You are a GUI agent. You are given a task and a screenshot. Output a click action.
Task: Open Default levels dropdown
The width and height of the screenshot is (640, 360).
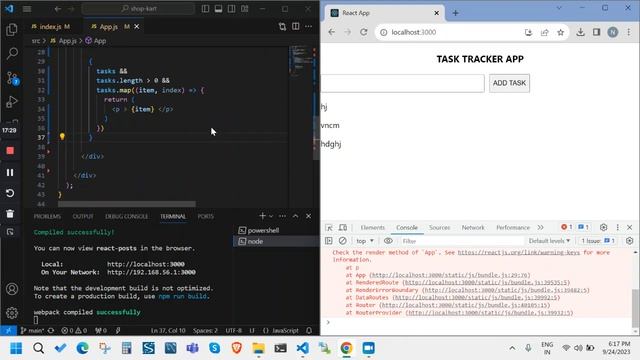pyautogui.click(x=549, y=241)
